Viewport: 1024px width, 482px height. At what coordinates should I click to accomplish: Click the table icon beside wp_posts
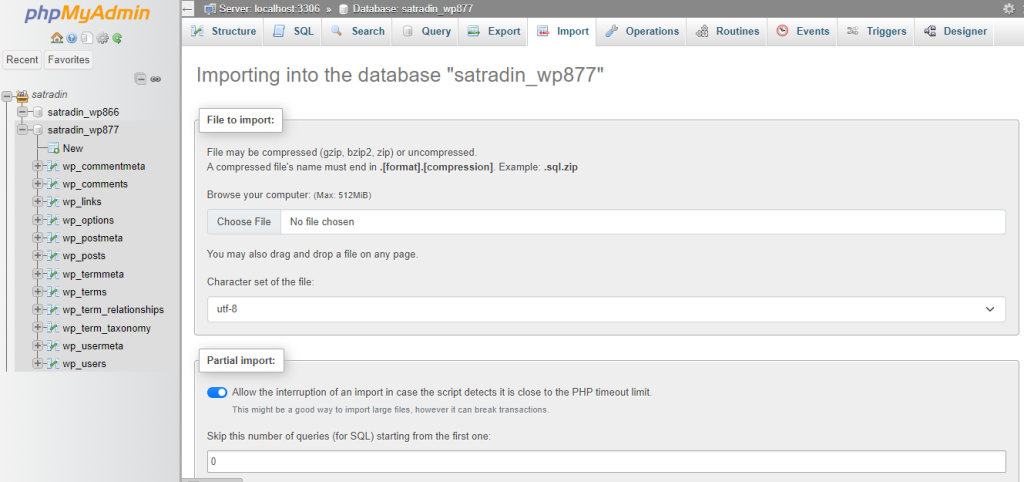tap(53, 256)
